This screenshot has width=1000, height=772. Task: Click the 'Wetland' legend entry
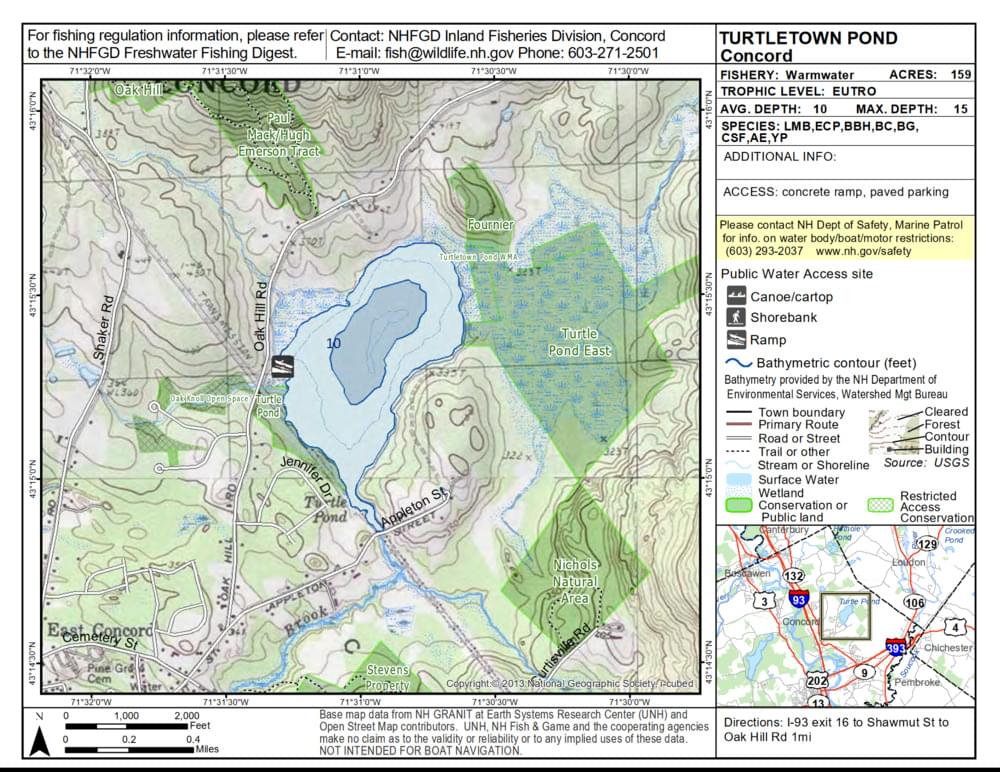781,493
